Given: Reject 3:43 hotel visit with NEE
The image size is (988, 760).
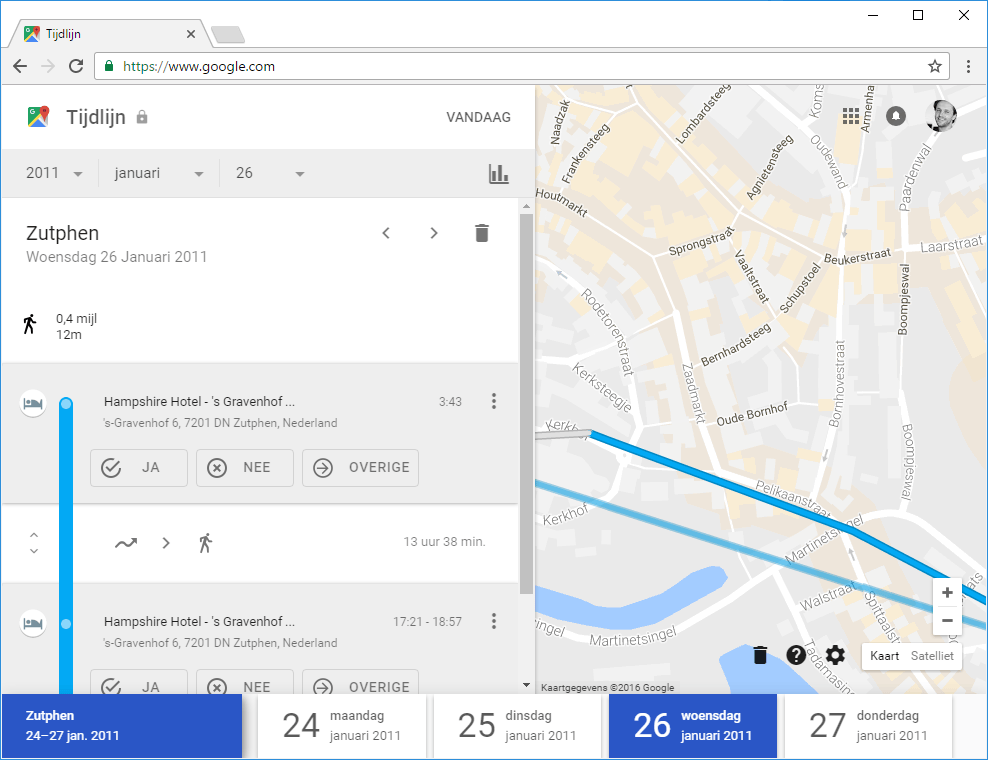Looking at the screenshot, I should (244, 468).
